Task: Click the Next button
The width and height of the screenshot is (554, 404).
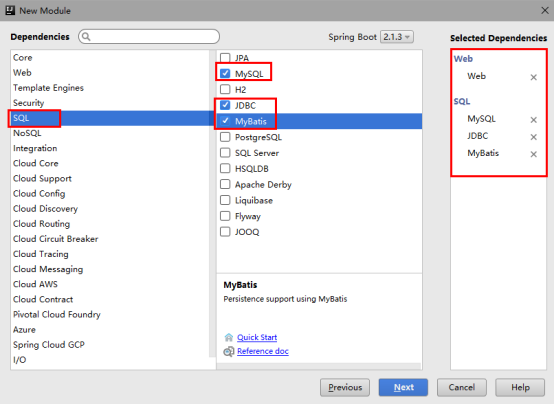Action: point(403,387)
